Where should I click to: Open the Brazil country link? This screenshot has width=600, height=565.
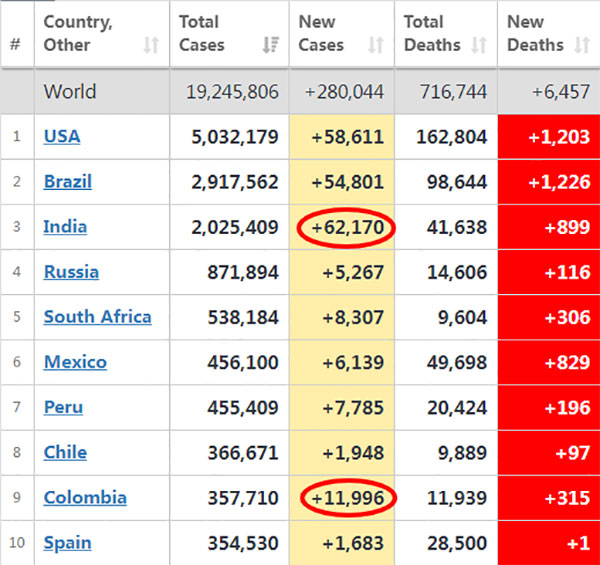coord(68,182)
